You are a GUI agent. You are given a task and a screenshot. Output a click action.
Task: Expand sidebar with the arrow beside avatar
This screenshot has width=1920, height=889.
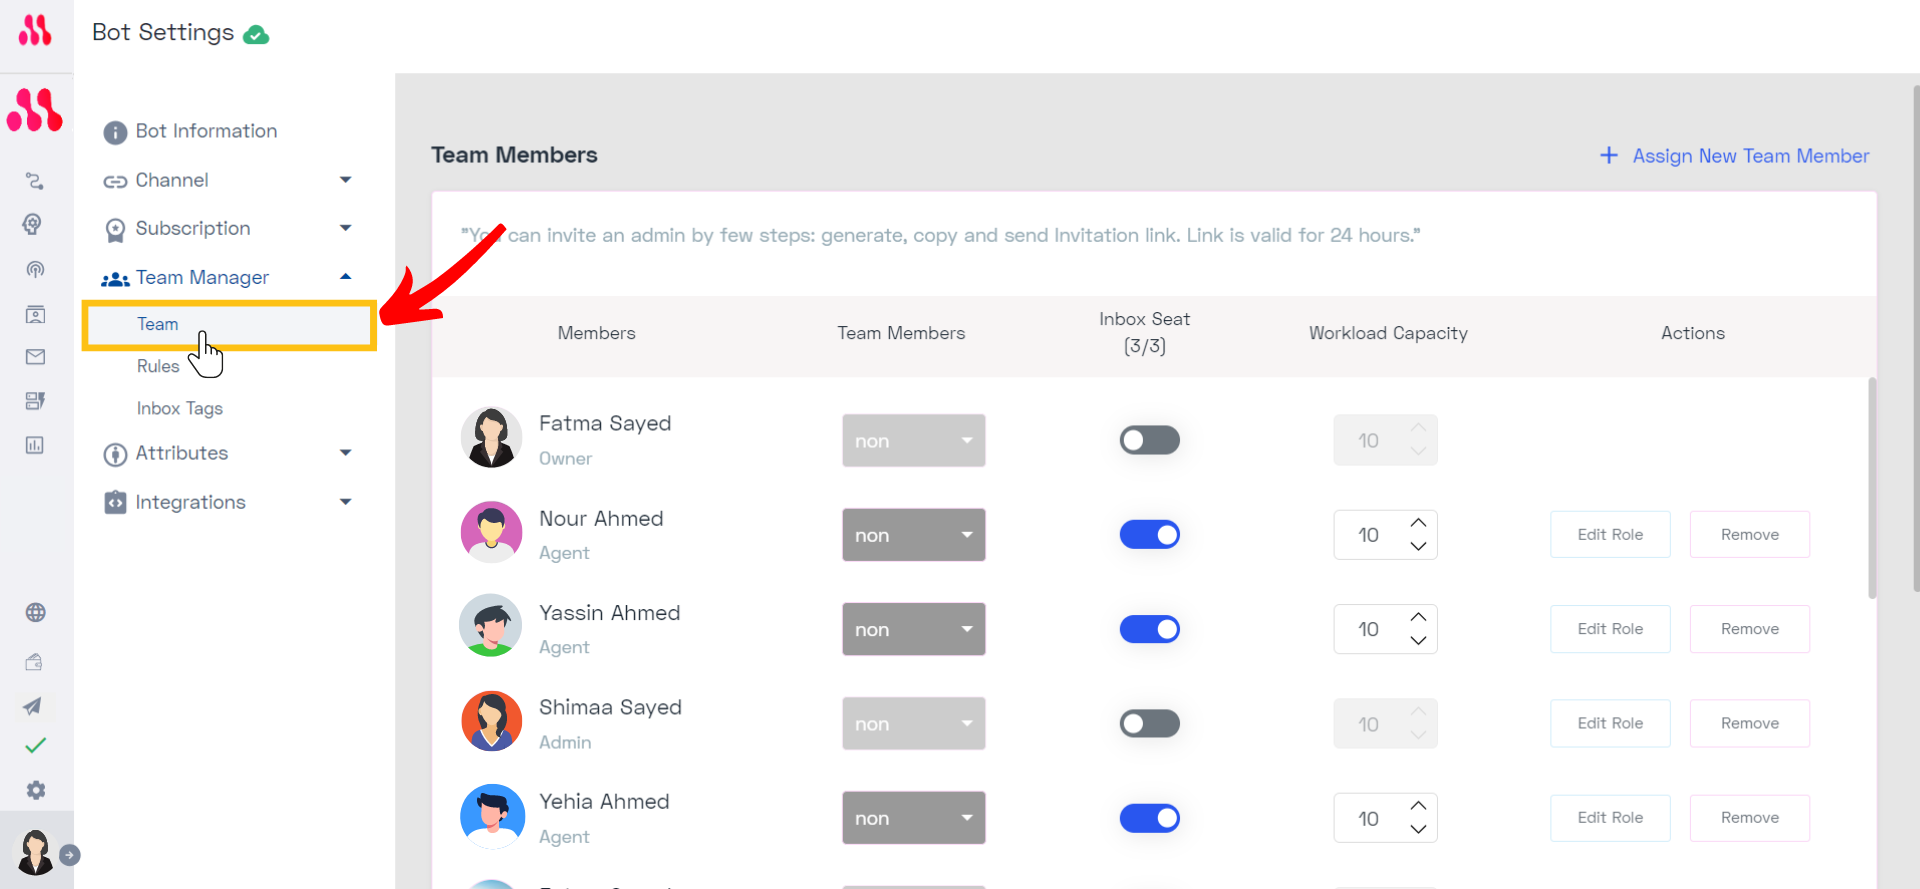coord(70,855)
